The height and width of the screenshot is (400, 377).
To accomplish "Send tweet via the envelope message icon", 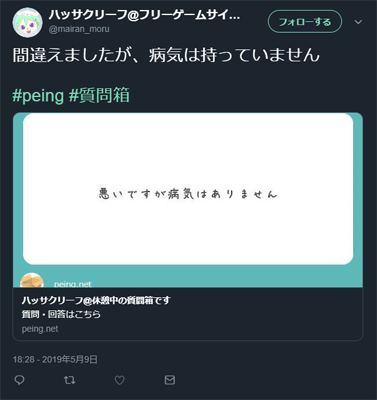I will (x=170, y=380).
